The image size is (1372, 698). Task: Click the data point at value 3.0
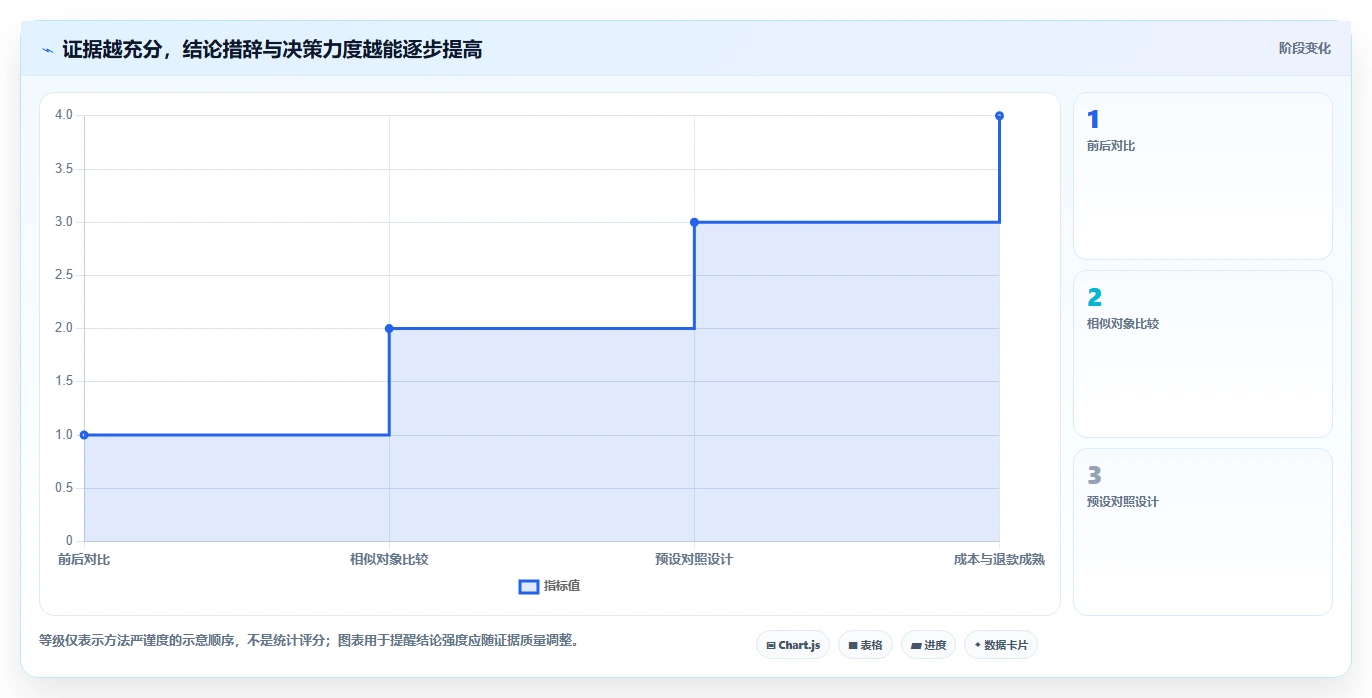click(x=694, y=222)
